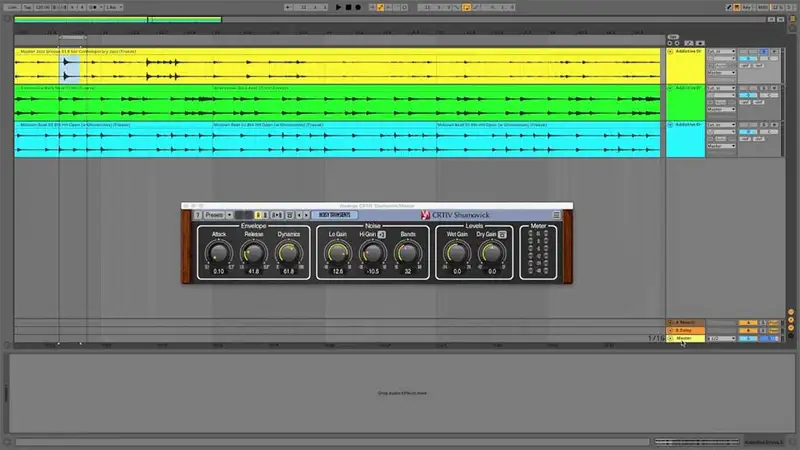800x450 pixels.
Task: Open the plugin hamburger menu icon
Action: [556, 215]
